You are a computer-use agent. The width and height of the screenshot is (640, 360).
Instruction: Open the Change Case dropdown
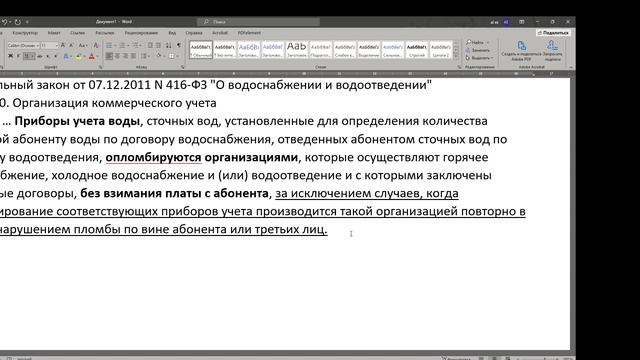pyautogui.click(x=83, y=45)
